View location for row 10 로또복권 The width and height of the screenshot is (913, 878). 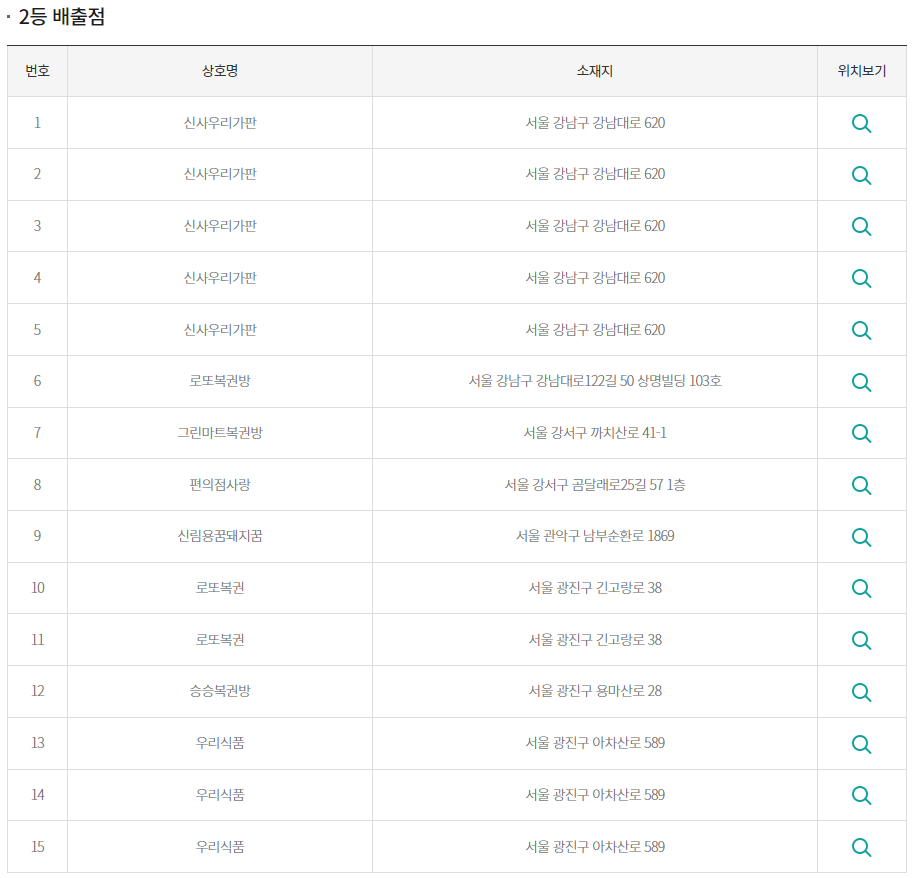coord(861,588)
